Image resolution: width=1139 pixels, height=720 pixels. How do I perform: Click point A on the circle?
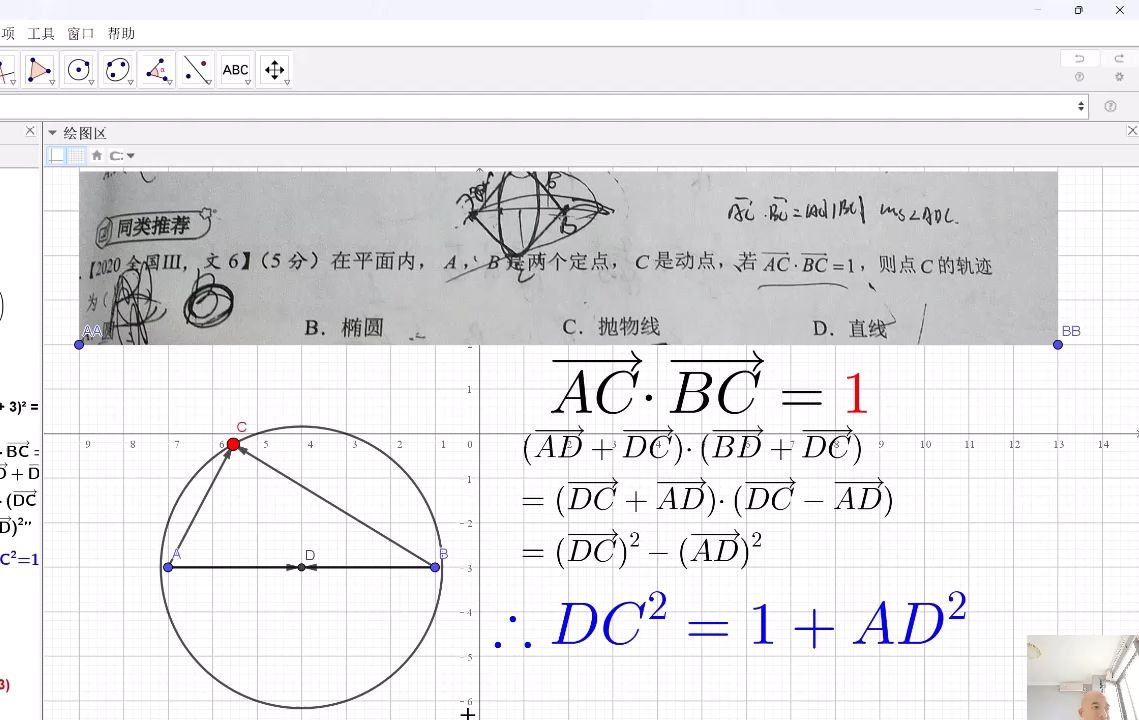click(x=168, y=567)
